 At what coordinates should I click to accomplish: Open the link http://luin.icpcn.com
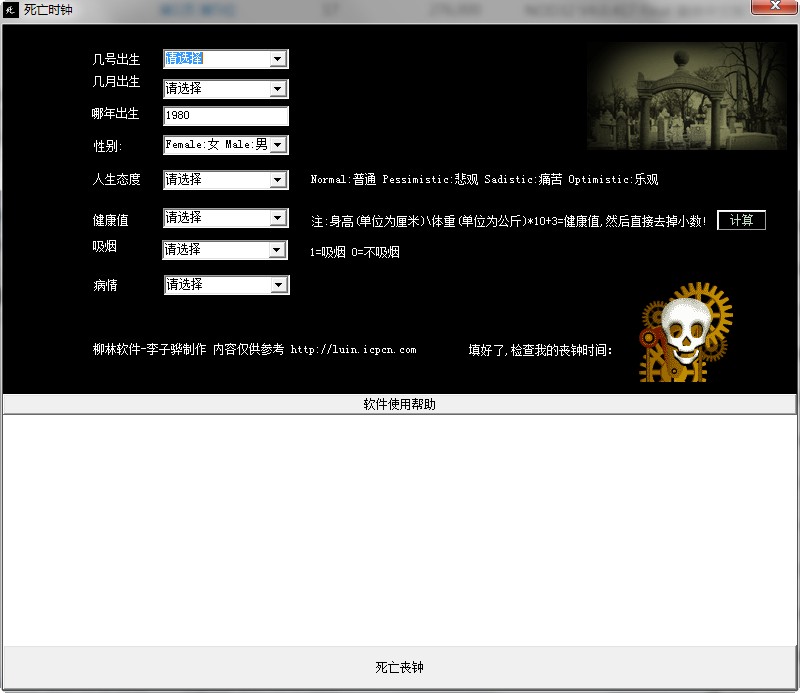356,350
